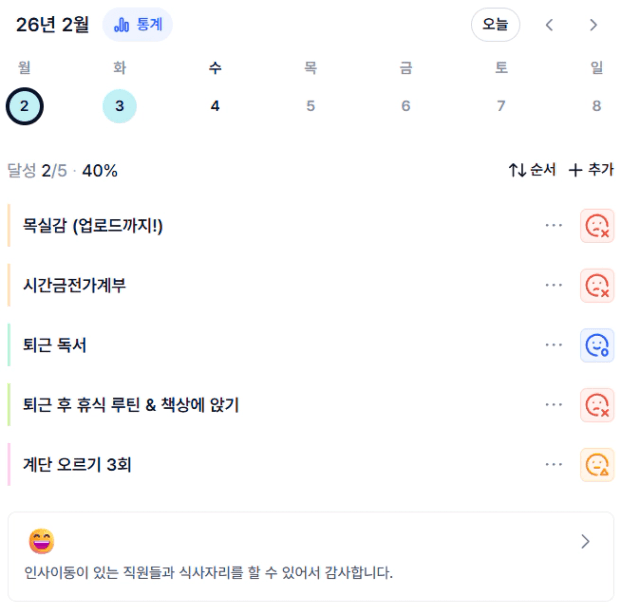Toggle status face for 퇴근 후 휴식 루틴
The width and height of the screenshot is (621, 614).
pos(597,405)
